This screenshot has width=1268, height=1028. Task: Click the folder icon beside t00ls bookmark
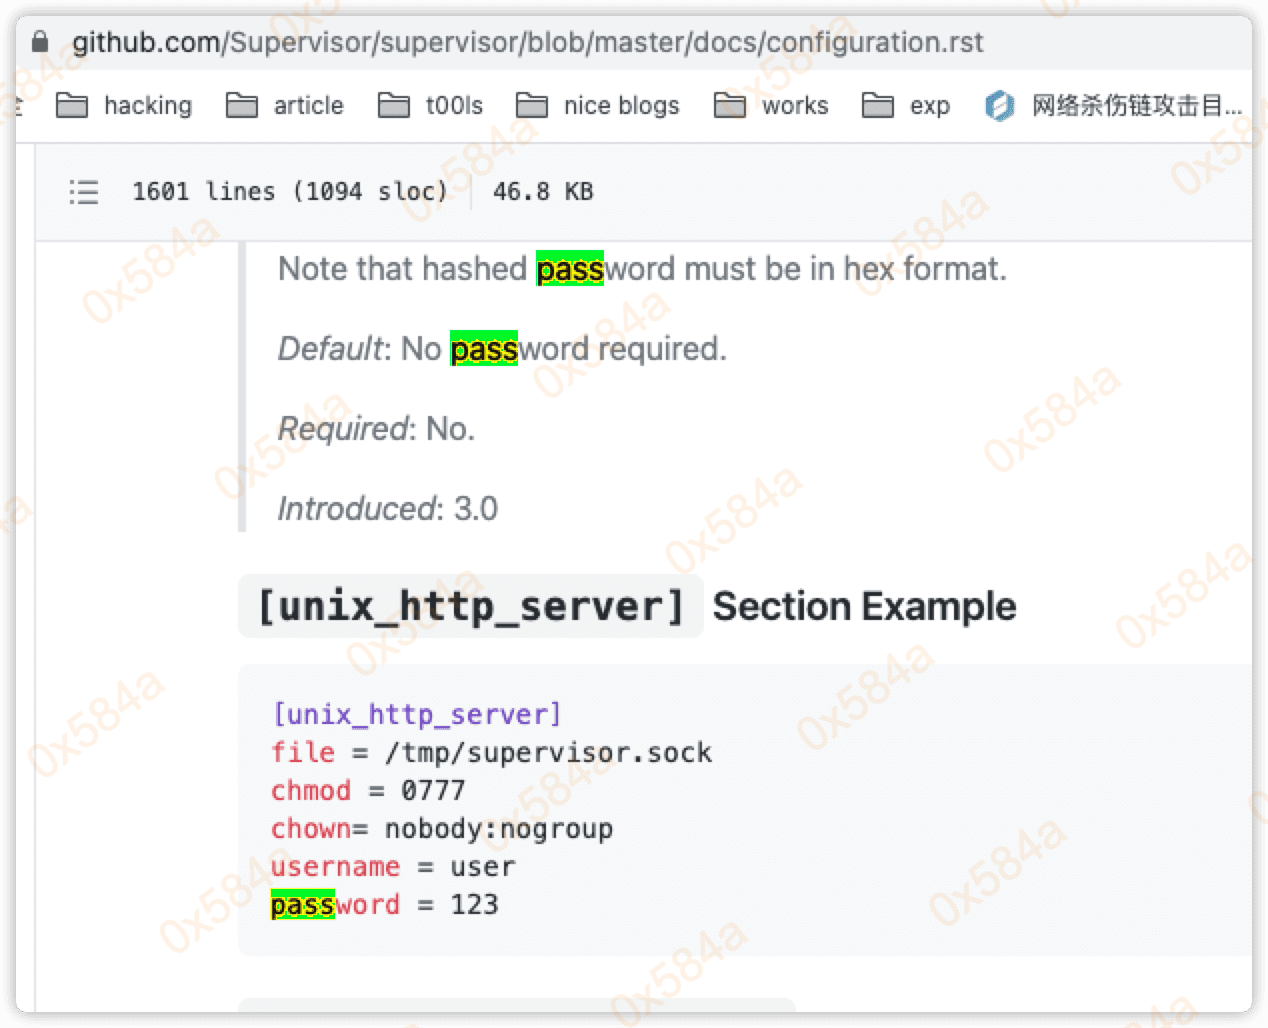click(x=393, y=105)
